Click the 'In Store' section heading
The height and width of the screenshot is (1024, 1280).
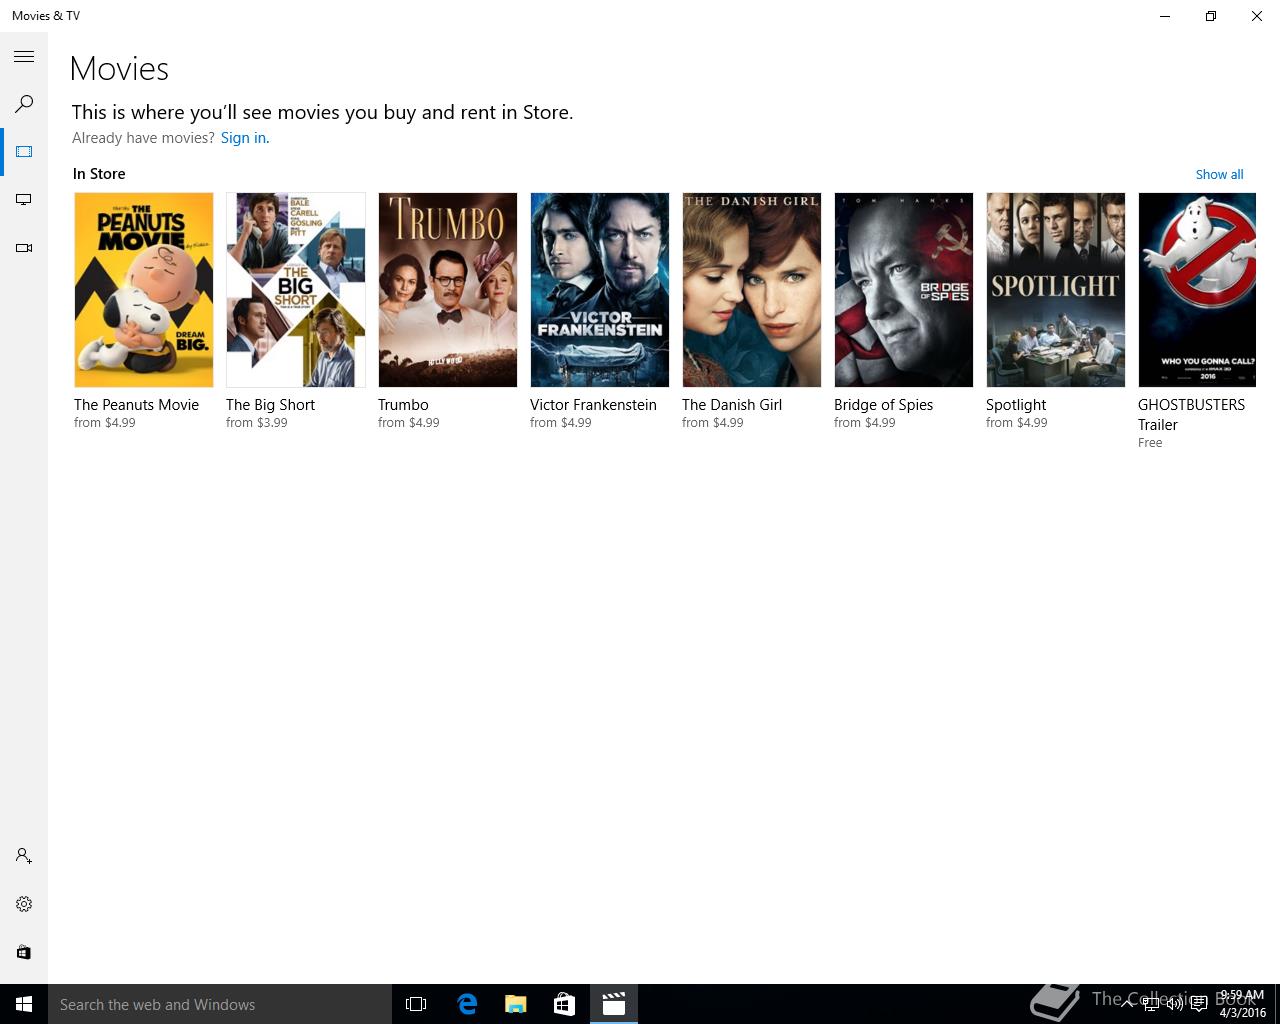click(x=99, y=174)
